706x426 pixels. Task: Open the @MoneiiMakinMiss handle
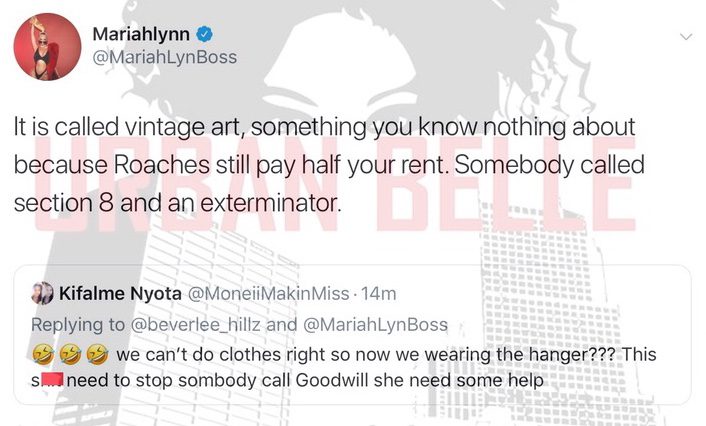(268, 294)
